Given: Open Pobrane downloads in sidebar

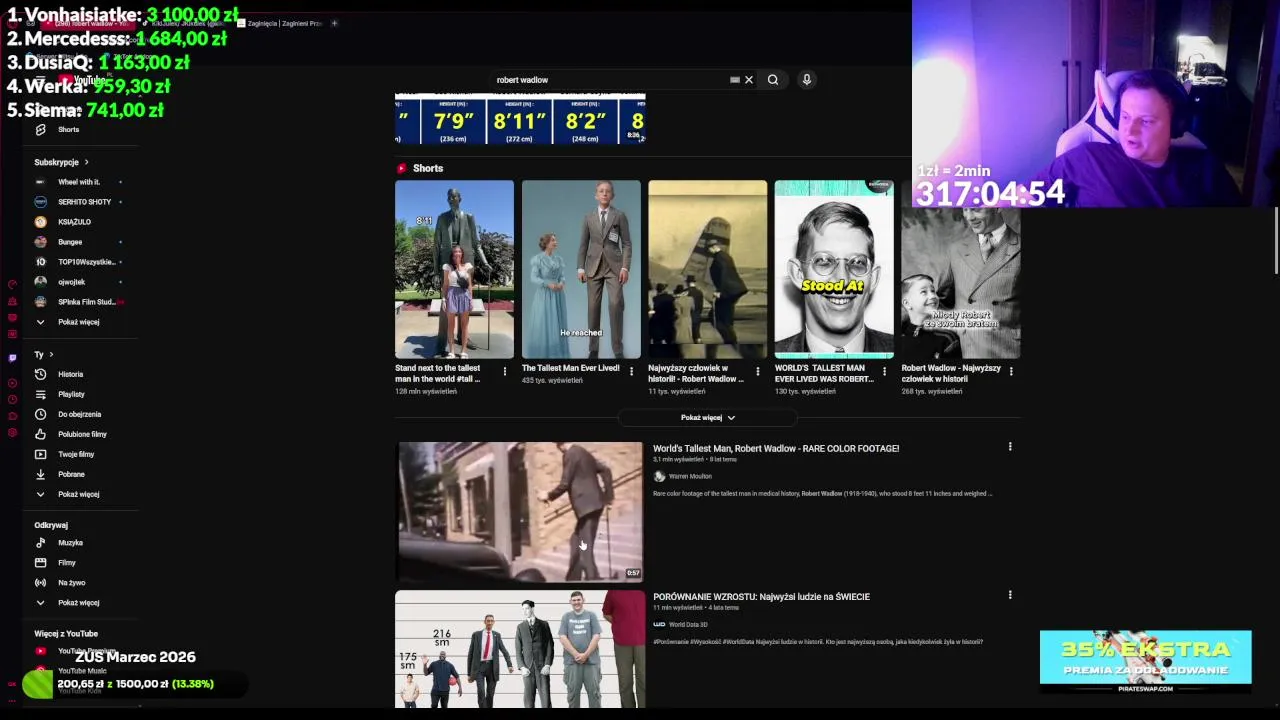Looking at the screenshot, I should click(x=70, y=474).
